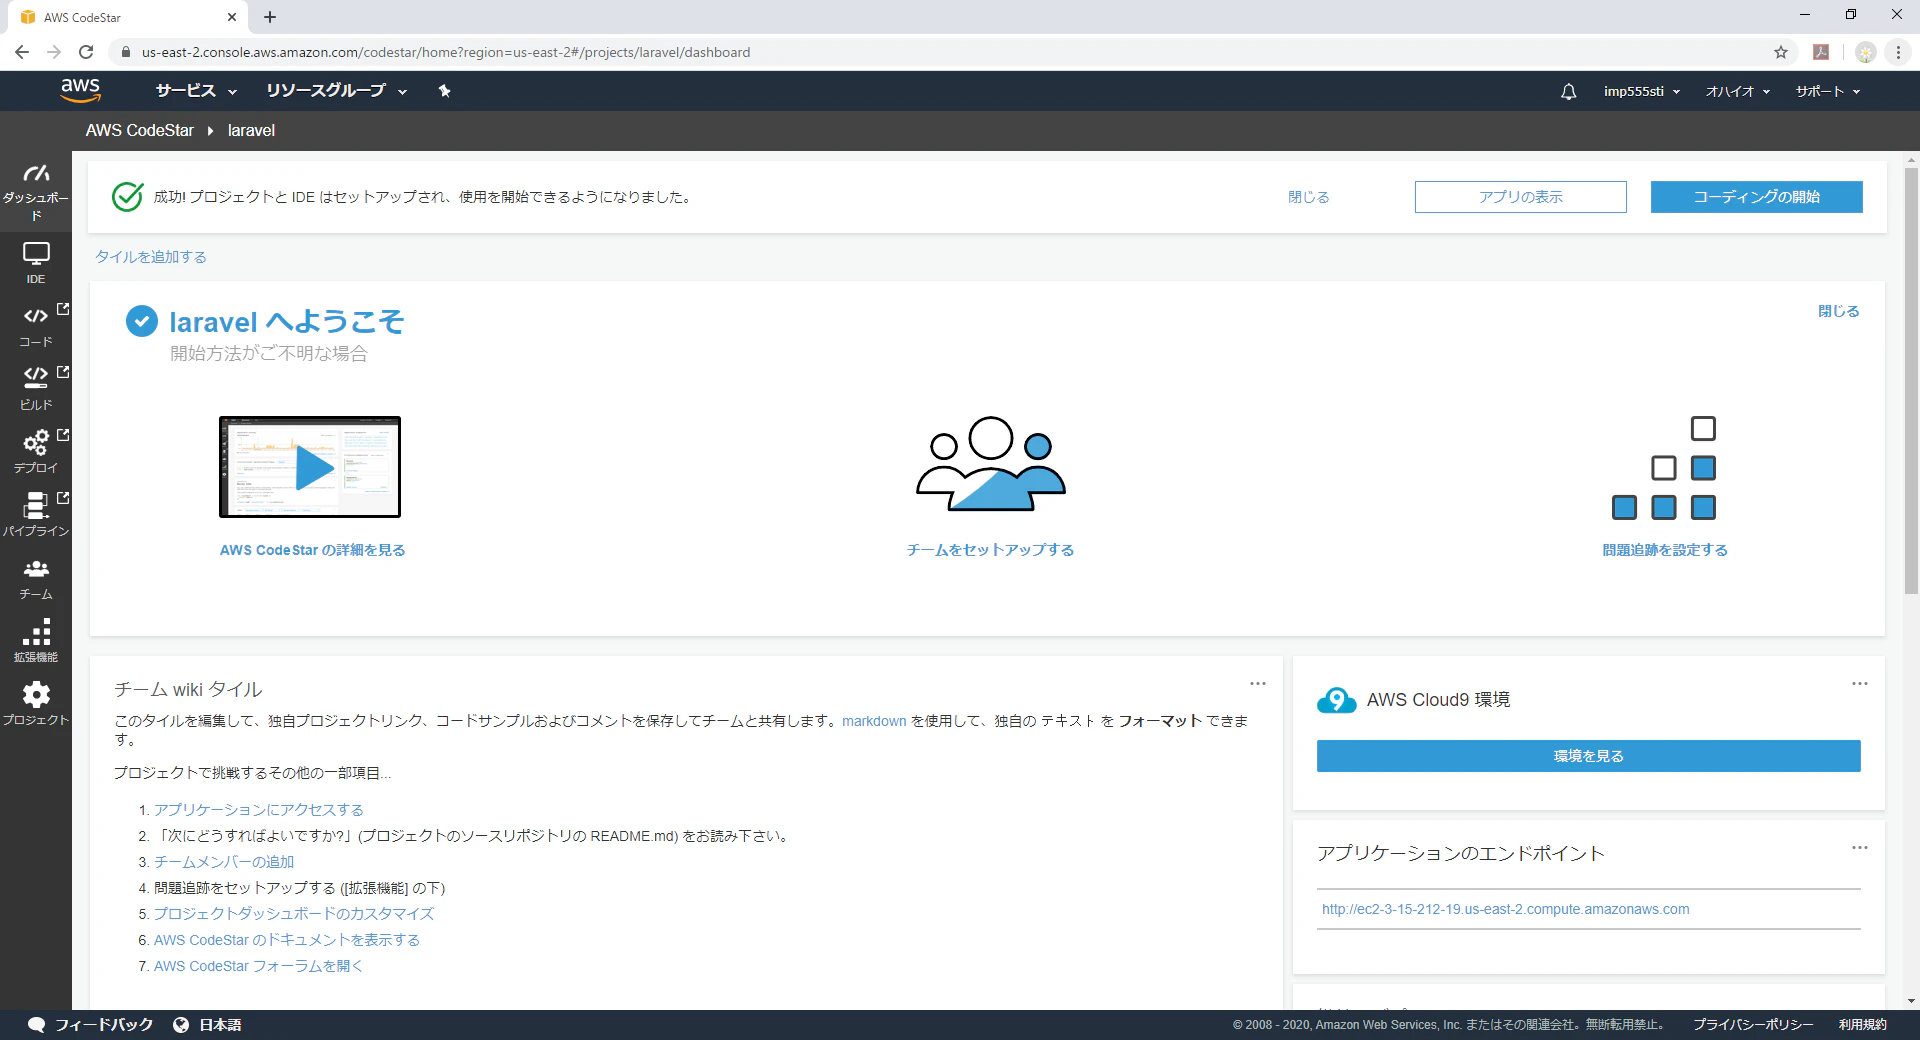Viewport: 1920px width, 1040px height.
Task: Click the フィードバック footer button
Action: click(91, 1025)
